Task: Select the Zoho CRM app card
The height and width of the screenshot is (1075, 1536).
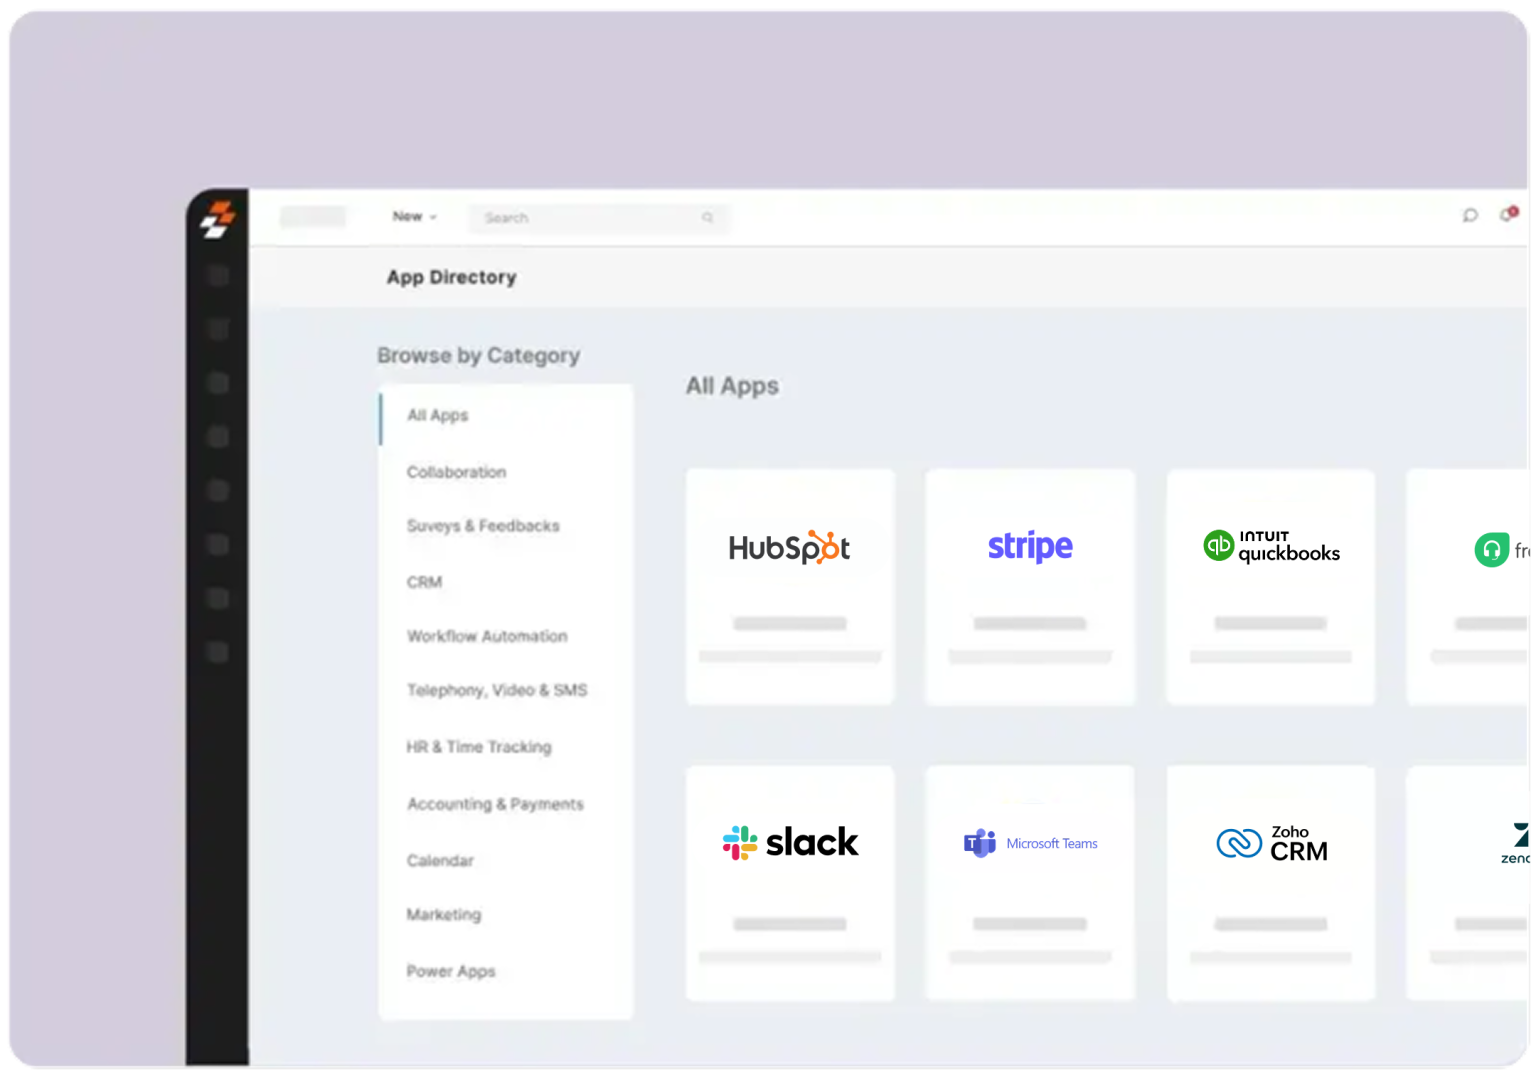Action: click(x=1270, y=883)
